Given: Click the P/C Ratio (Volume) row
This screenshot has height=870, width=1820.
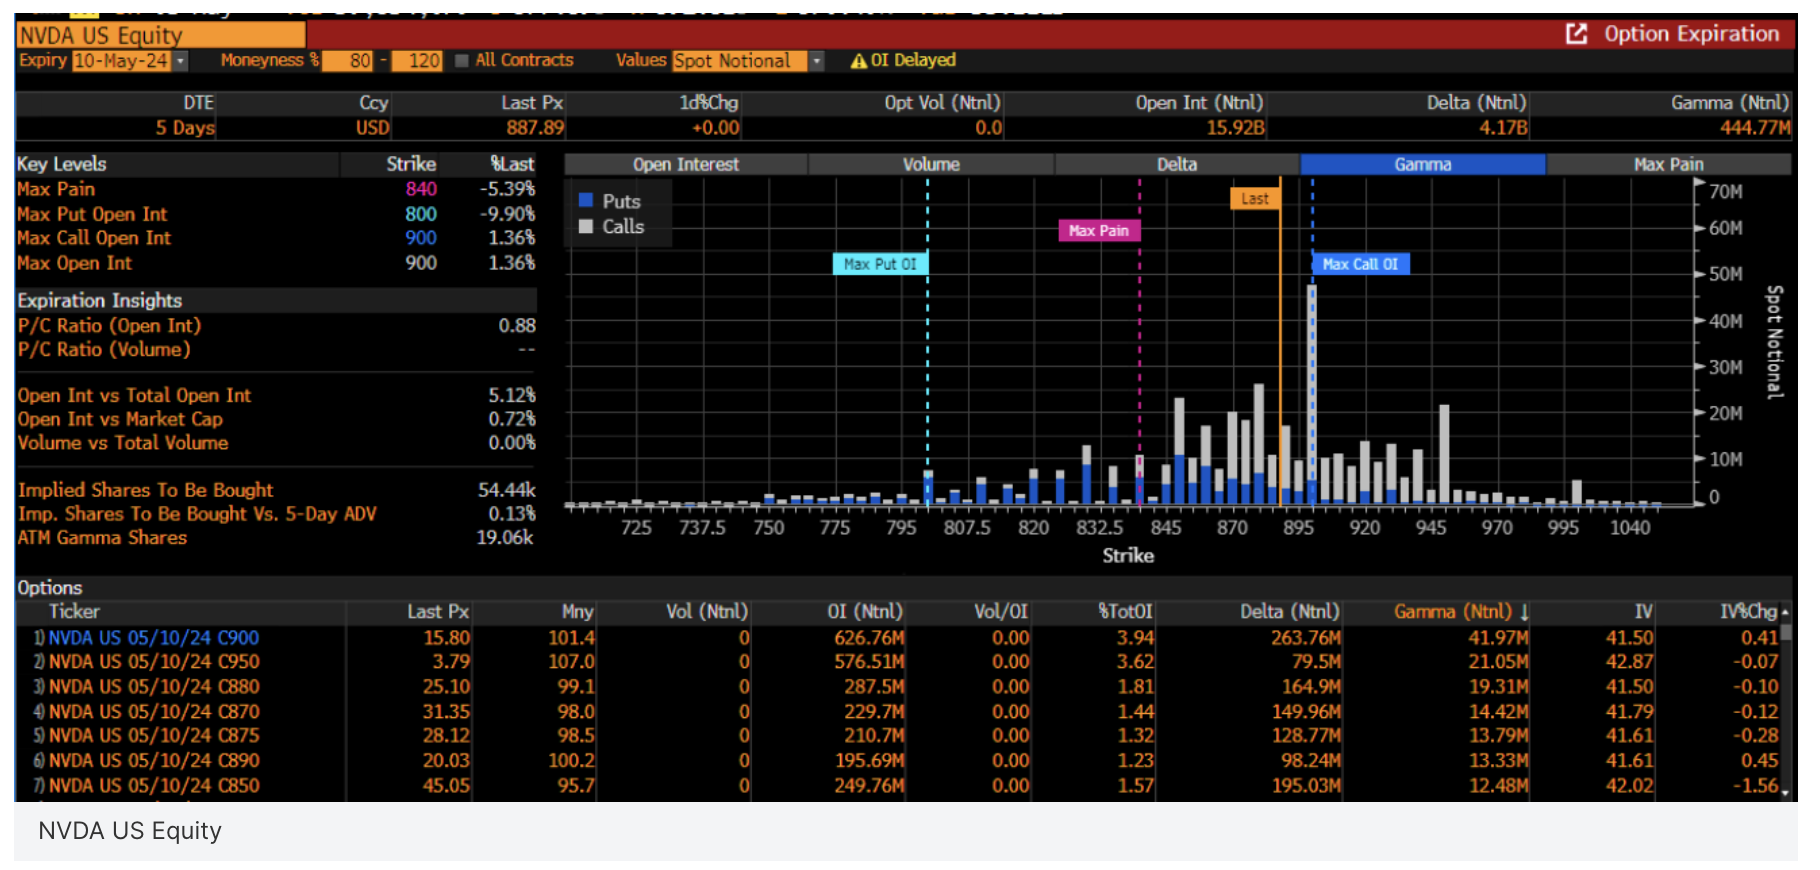Looking at the screenshot, I should [x=276, y=350].
